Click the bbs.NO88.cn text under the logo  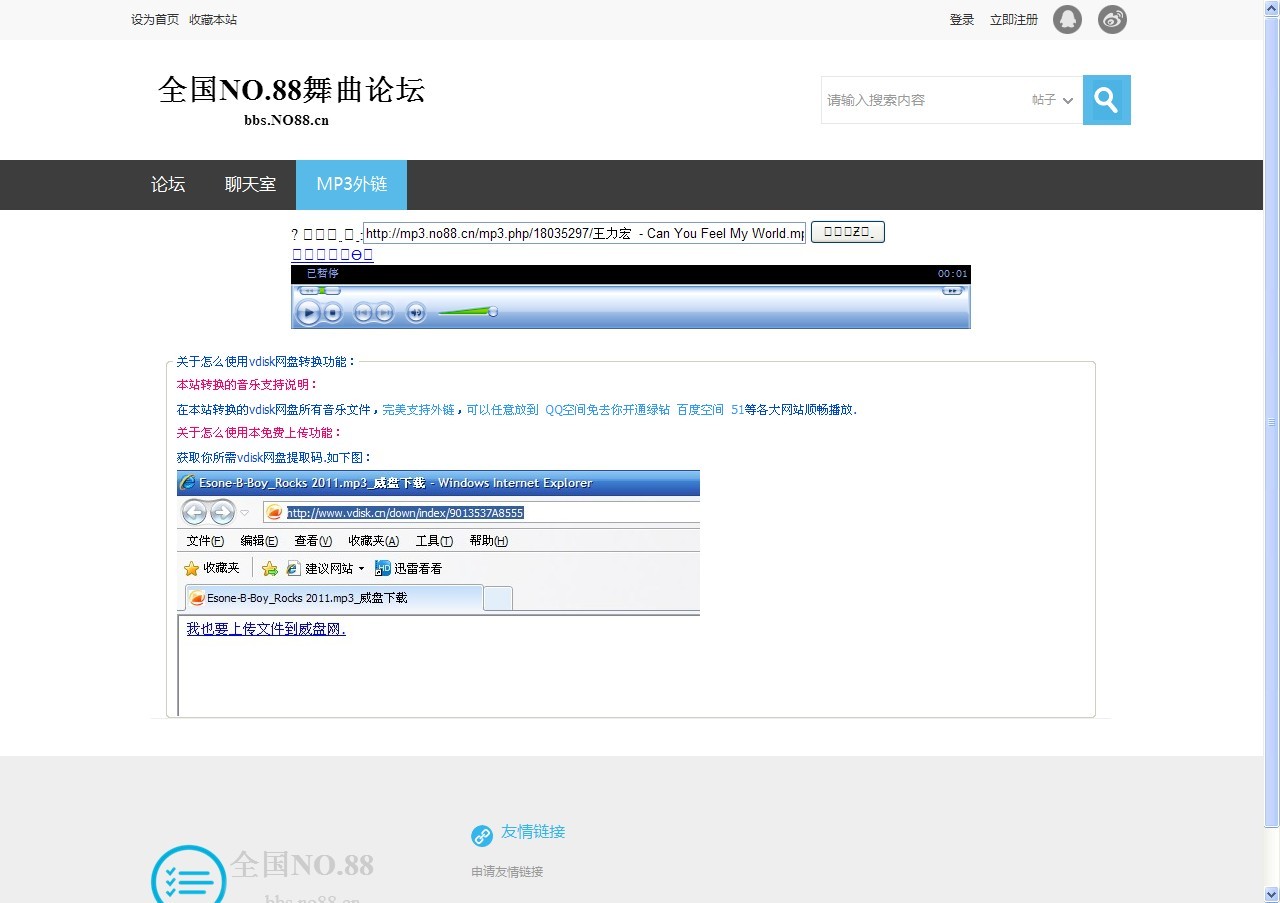[x=286, y=121]
